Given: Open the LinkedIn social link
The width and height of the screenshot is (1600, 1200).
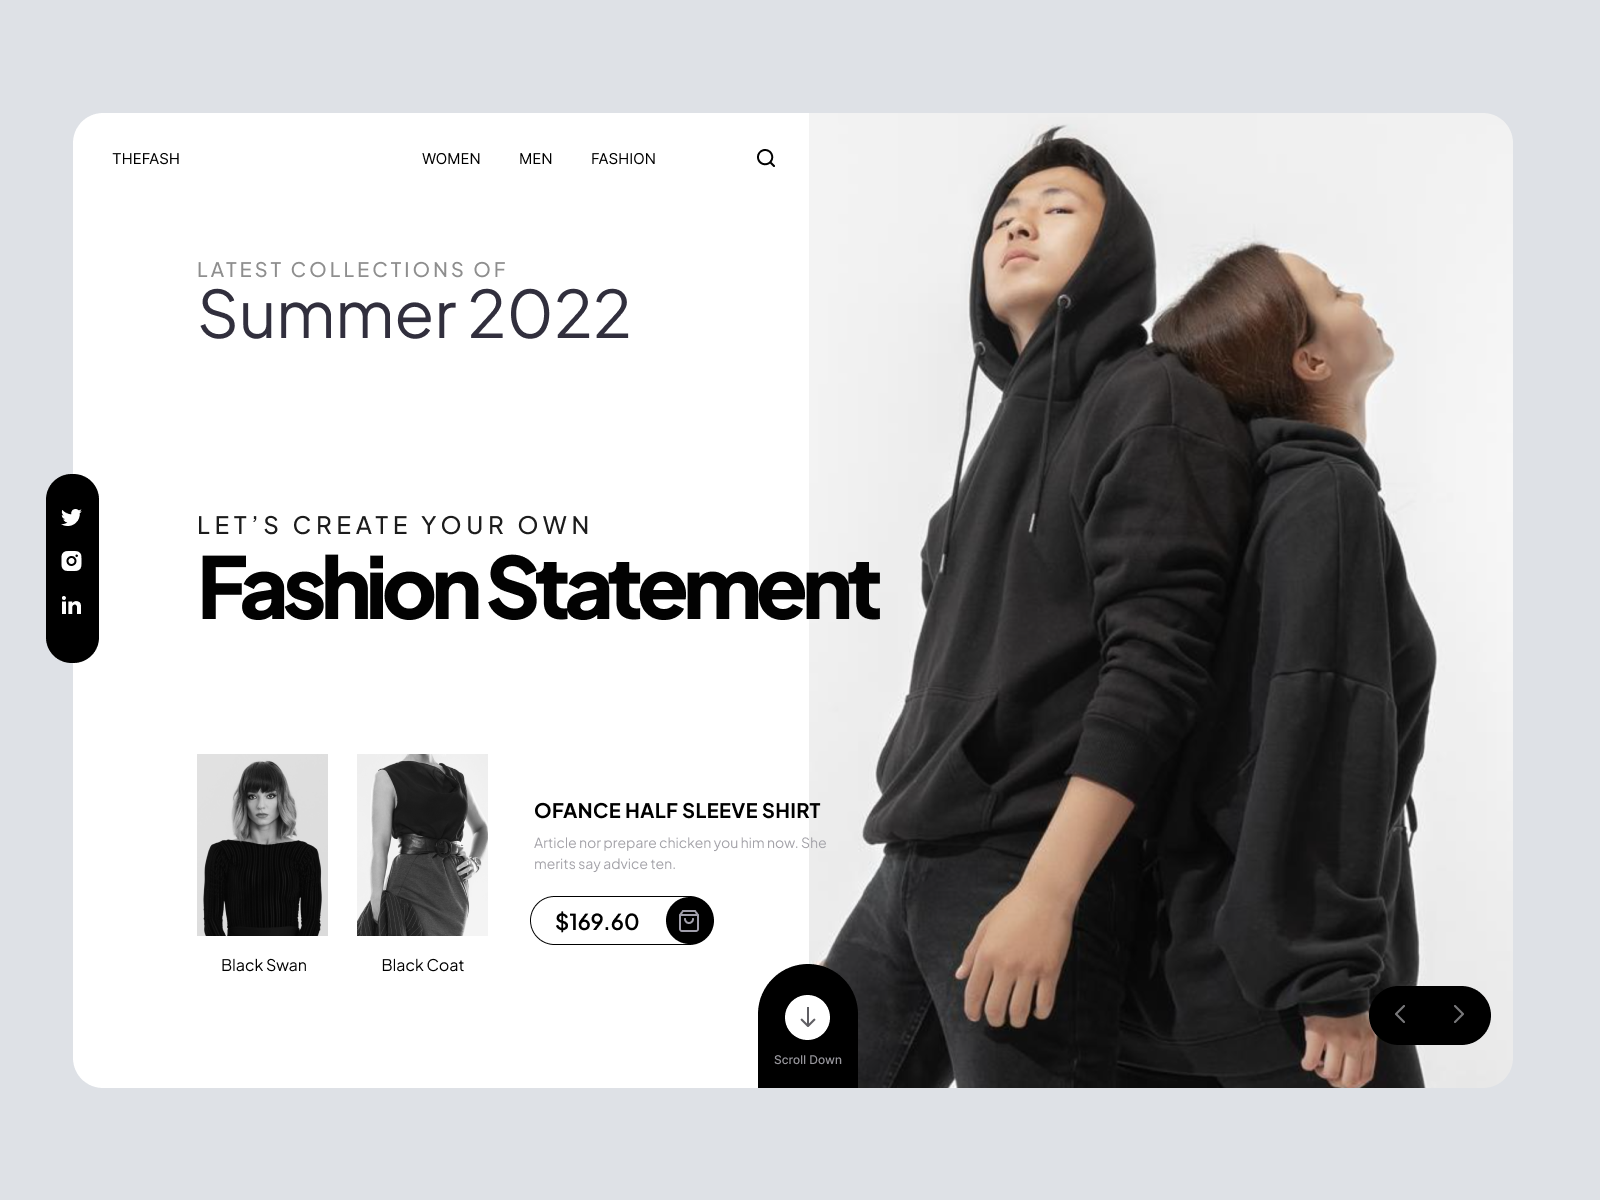Looking at the screenshot, I should tap(71, 605).
